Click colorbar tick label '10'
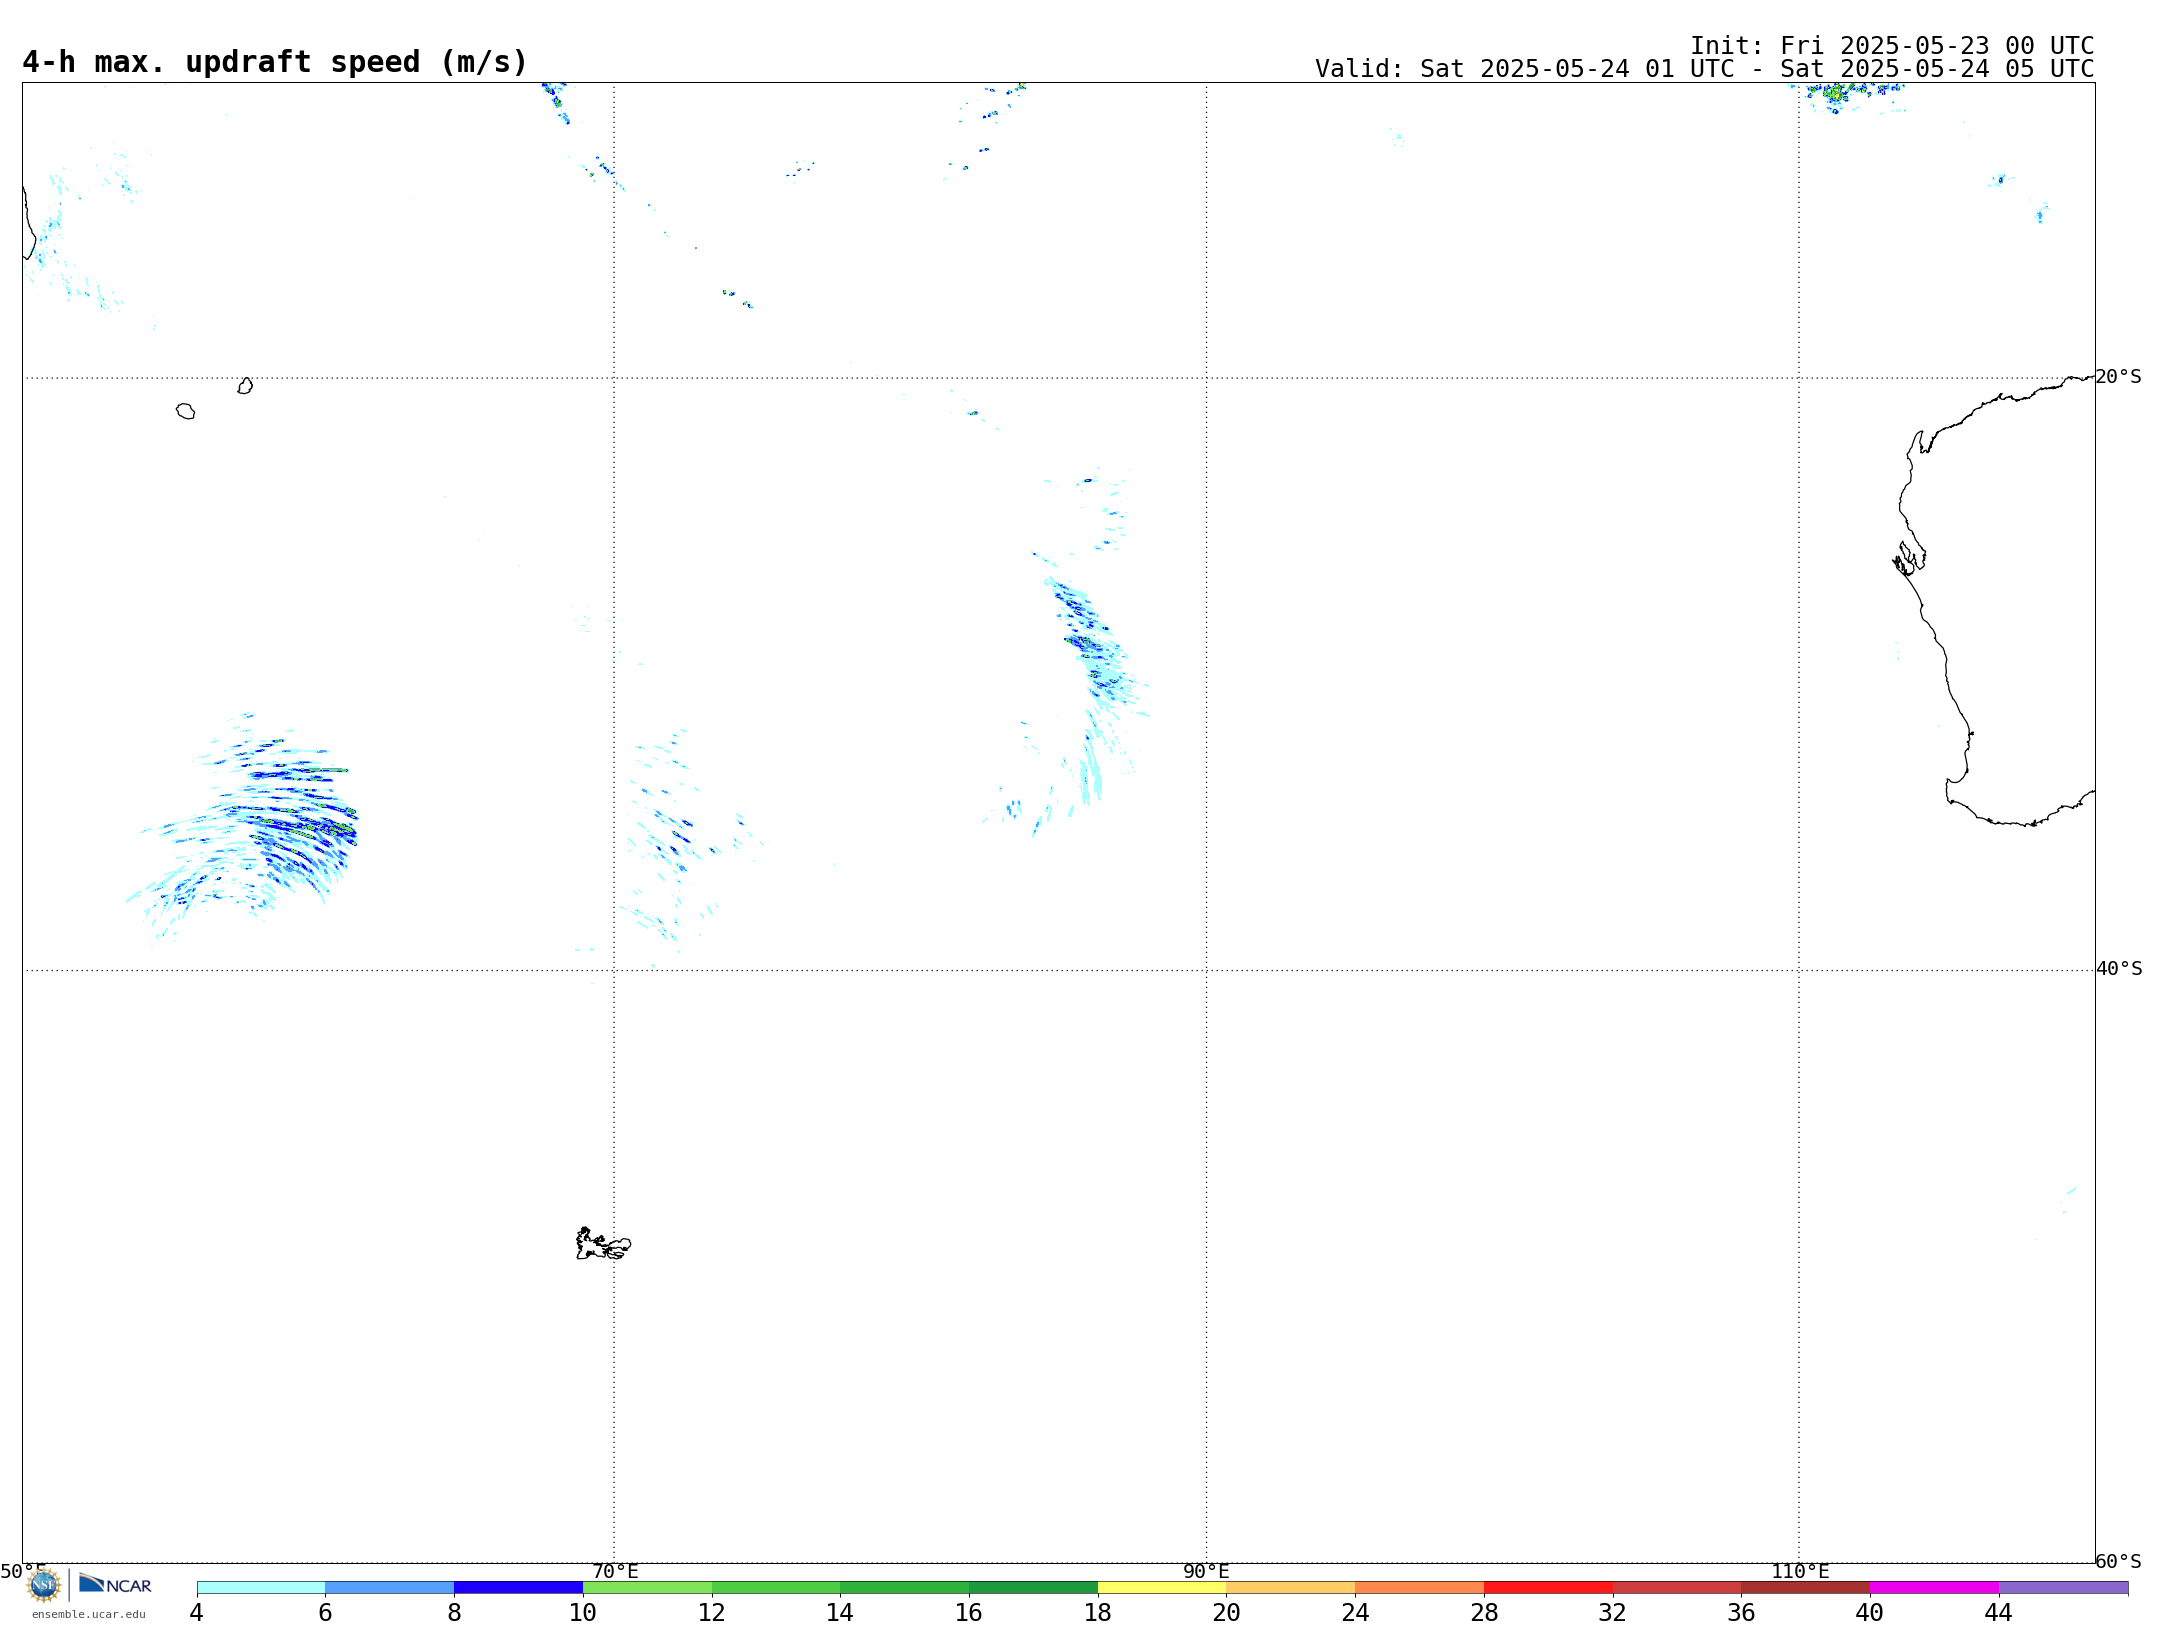 (x=583, y=1612)
